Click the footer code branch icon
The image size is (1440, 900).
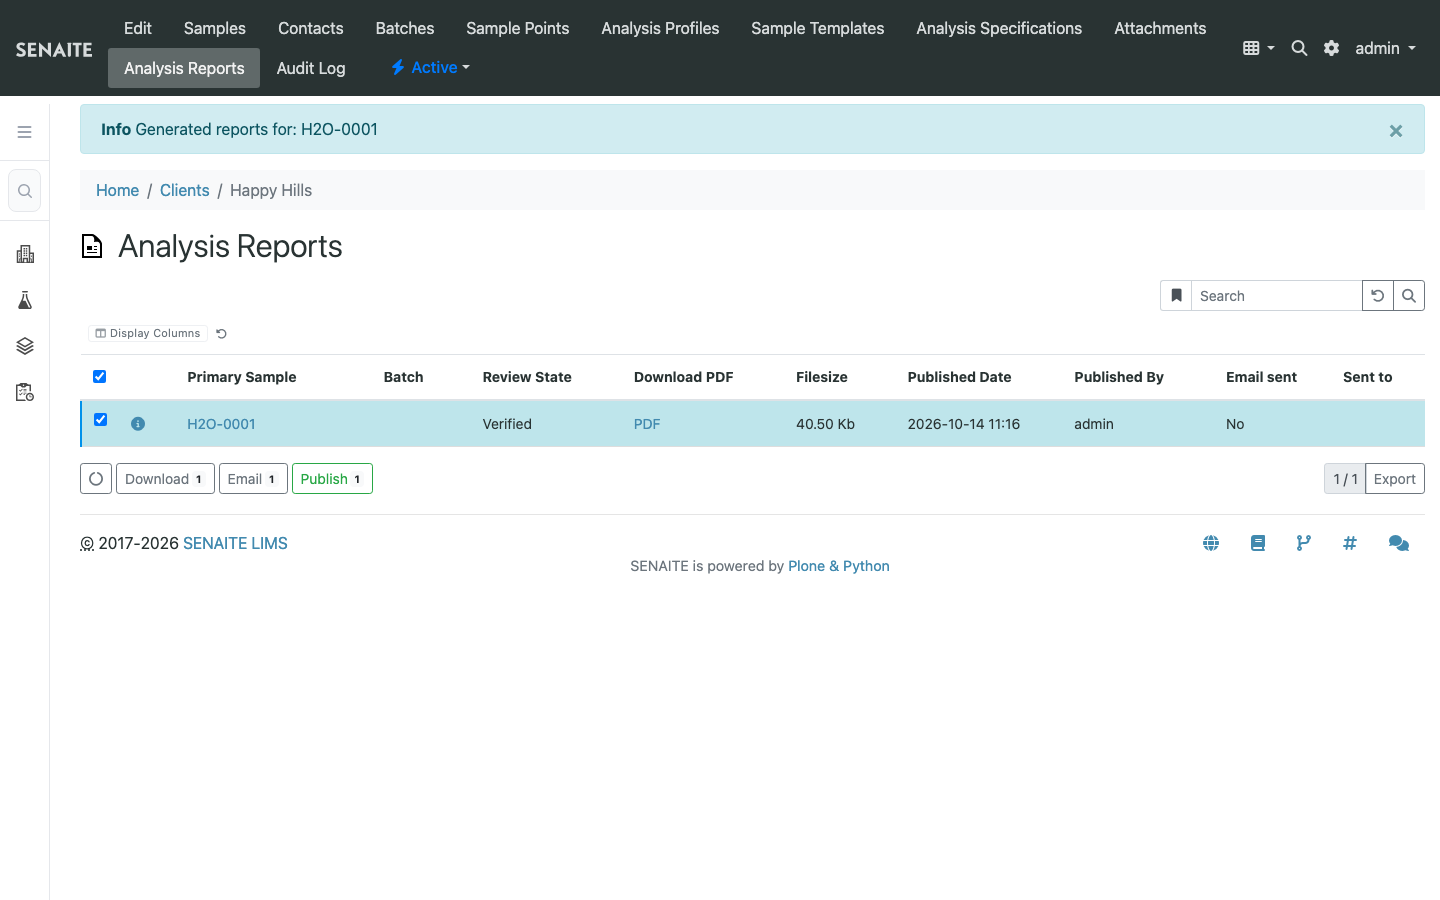[x=1304, y=543]
